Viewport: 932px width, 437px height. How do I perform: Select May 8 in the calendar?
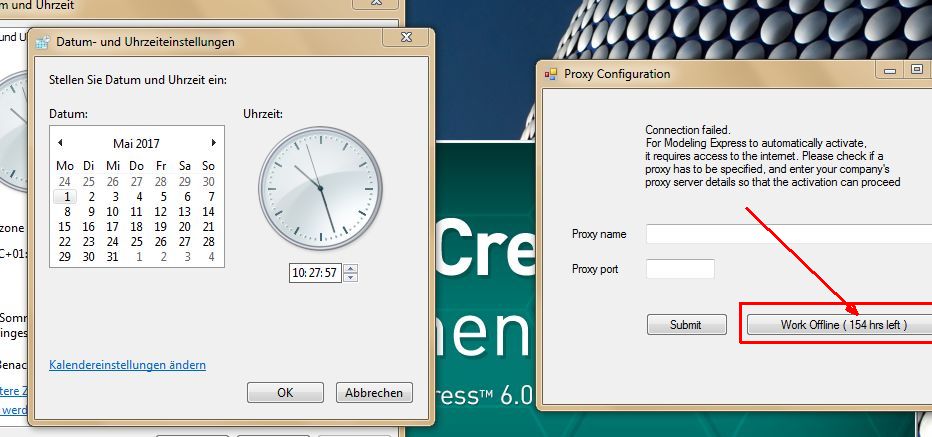point(67,212)
